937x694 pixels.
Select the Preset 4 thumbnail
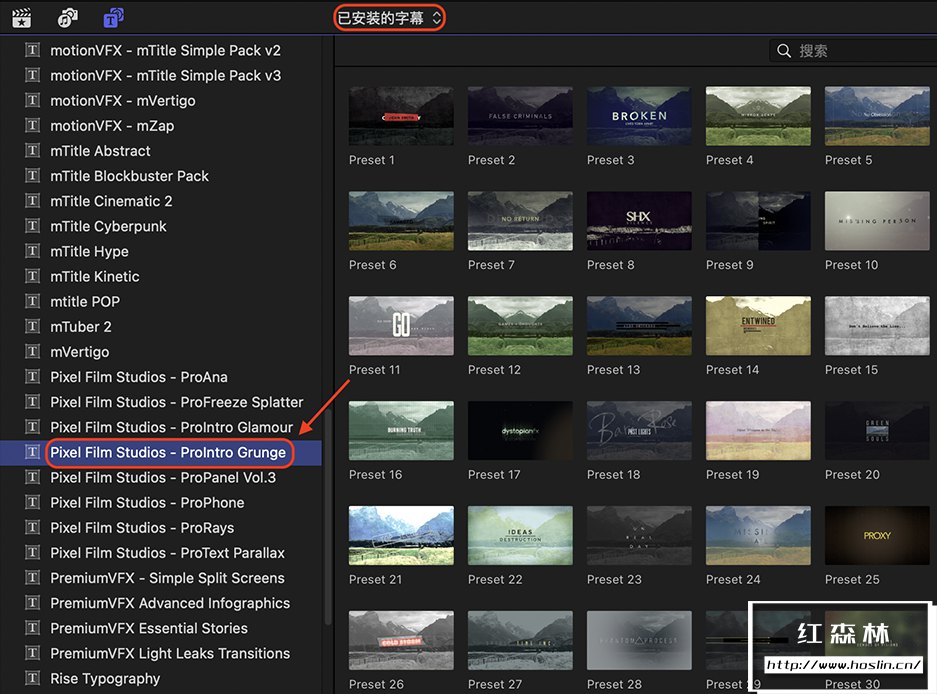(x=758, y=116)
